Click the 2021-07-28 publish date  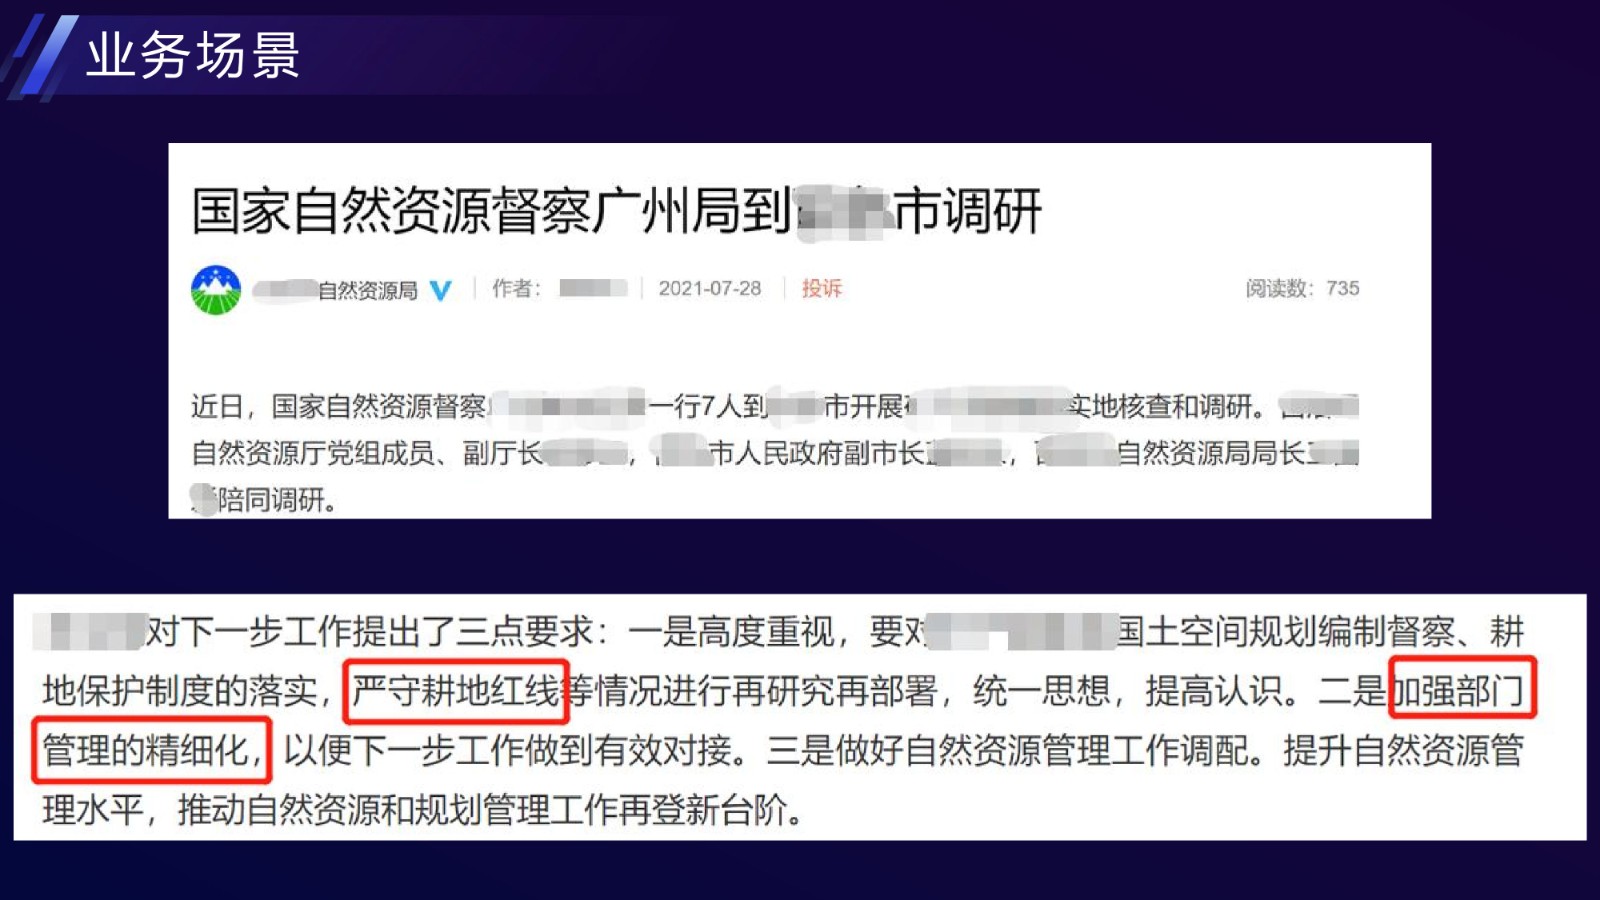709,288
